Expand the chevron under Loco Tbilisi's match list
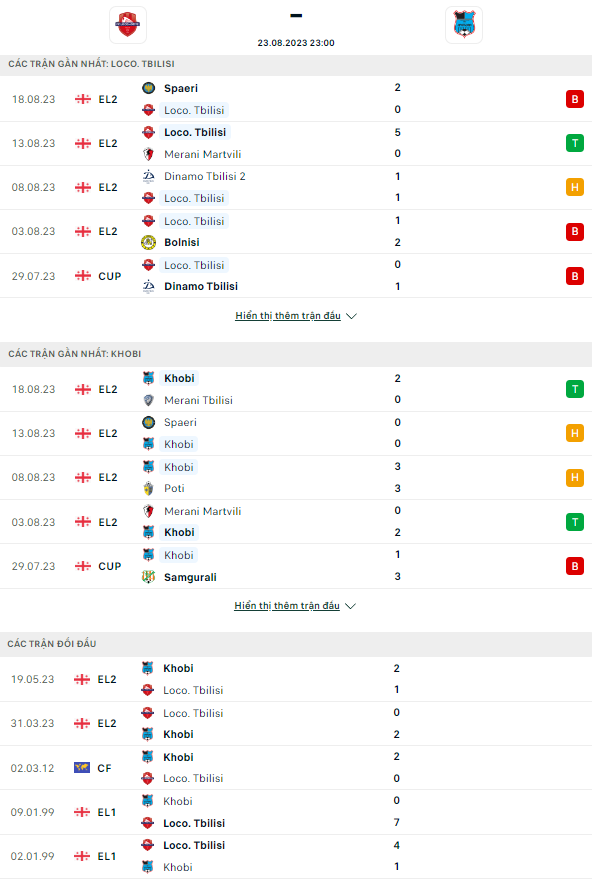 coord(351,315)
